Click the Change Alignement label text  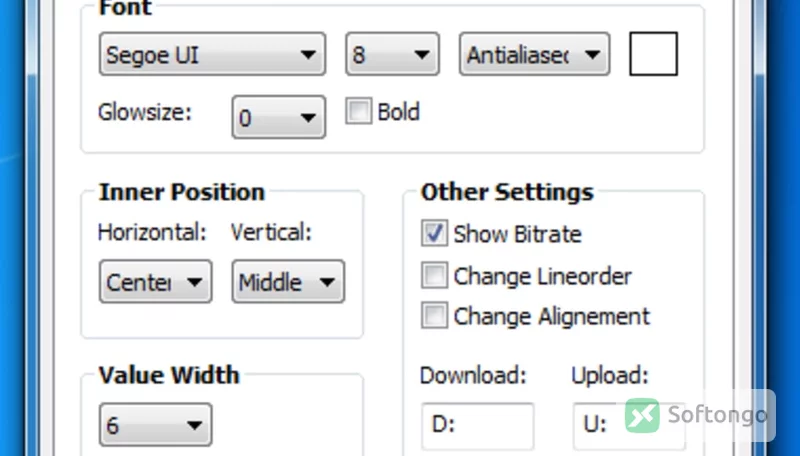552,316
